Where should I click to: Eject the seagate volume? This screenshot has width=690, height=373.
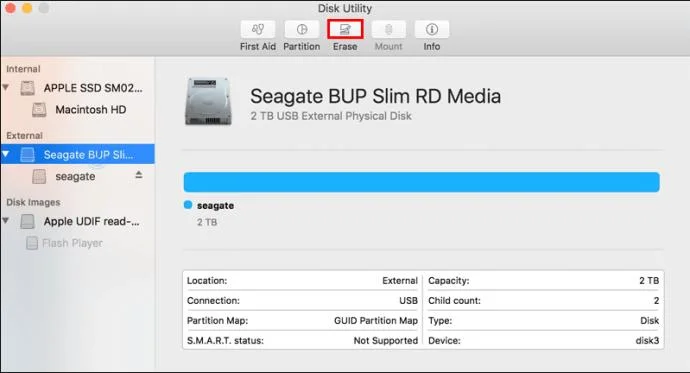[139, 175]
